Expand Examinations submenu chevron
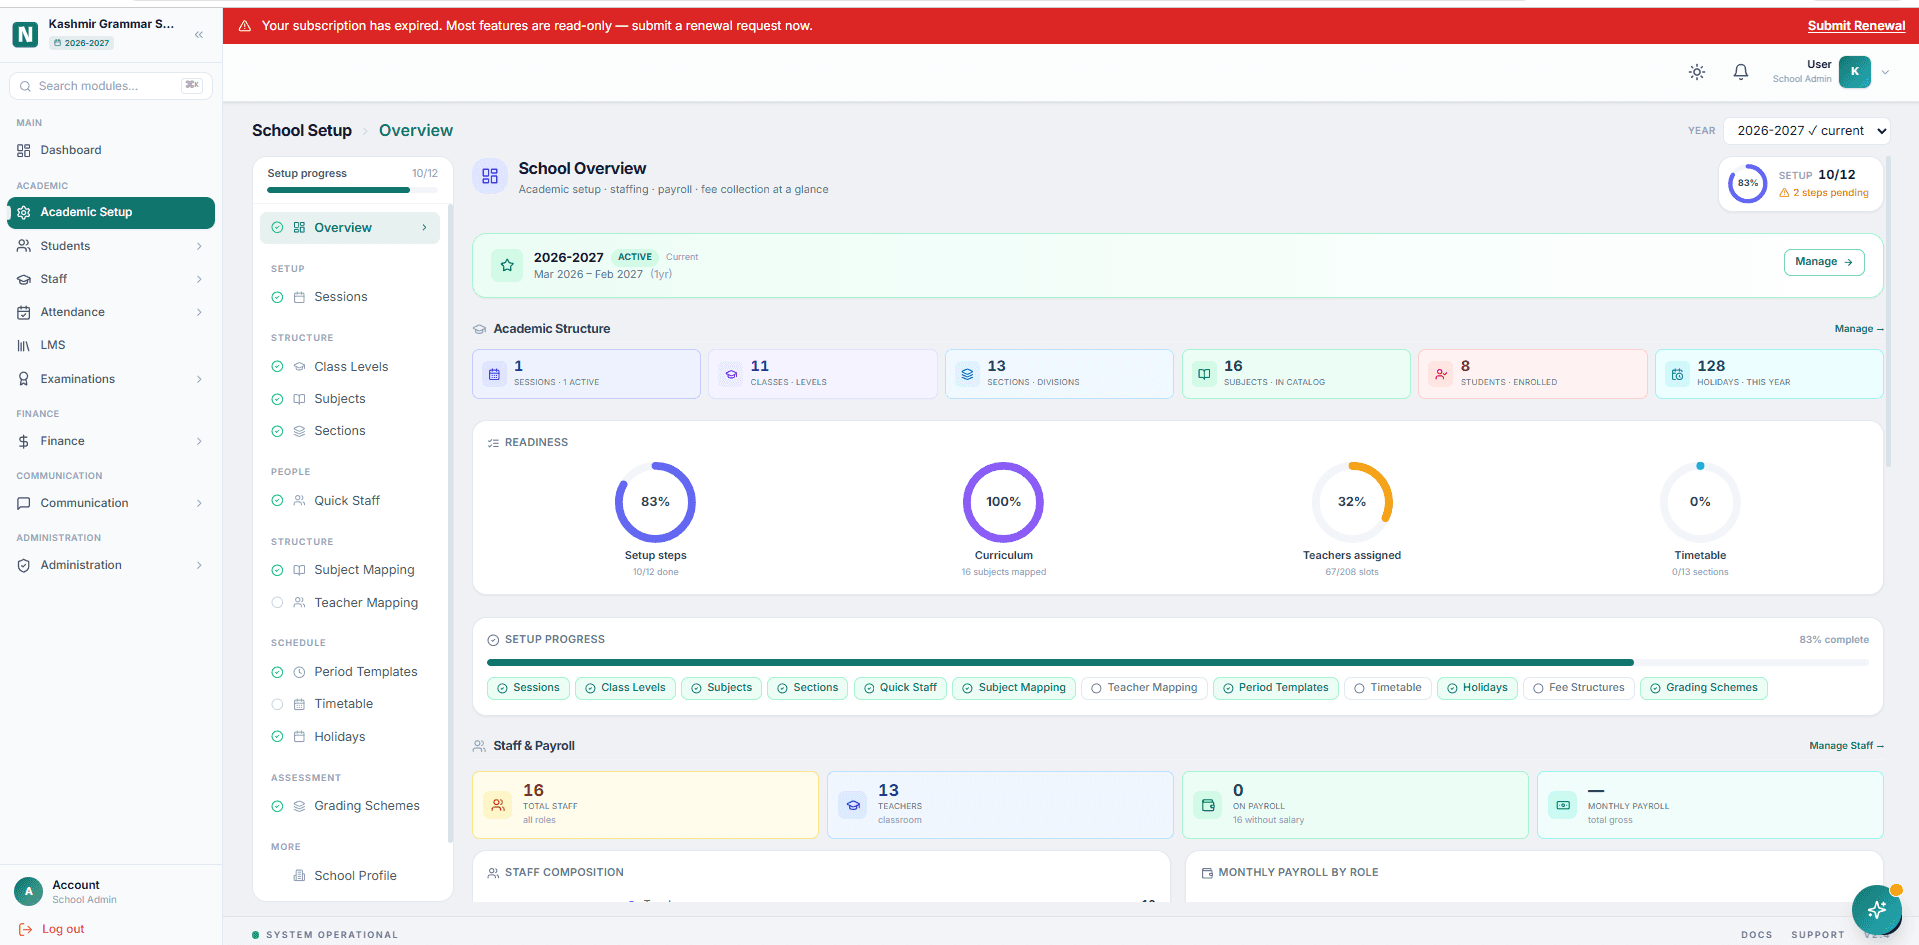This screenshot has width=1919, height=945. 199,379
